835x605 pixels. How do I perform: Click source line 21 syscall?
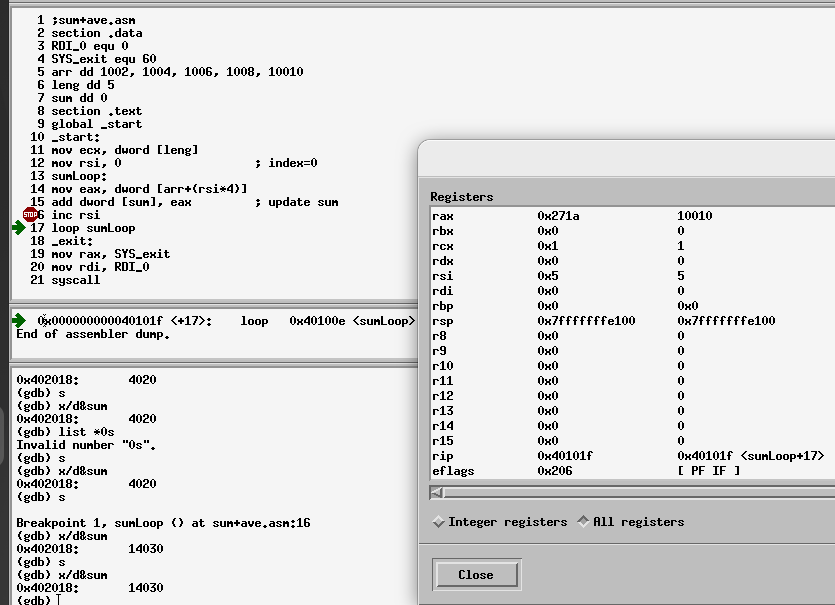coord(76,280)
